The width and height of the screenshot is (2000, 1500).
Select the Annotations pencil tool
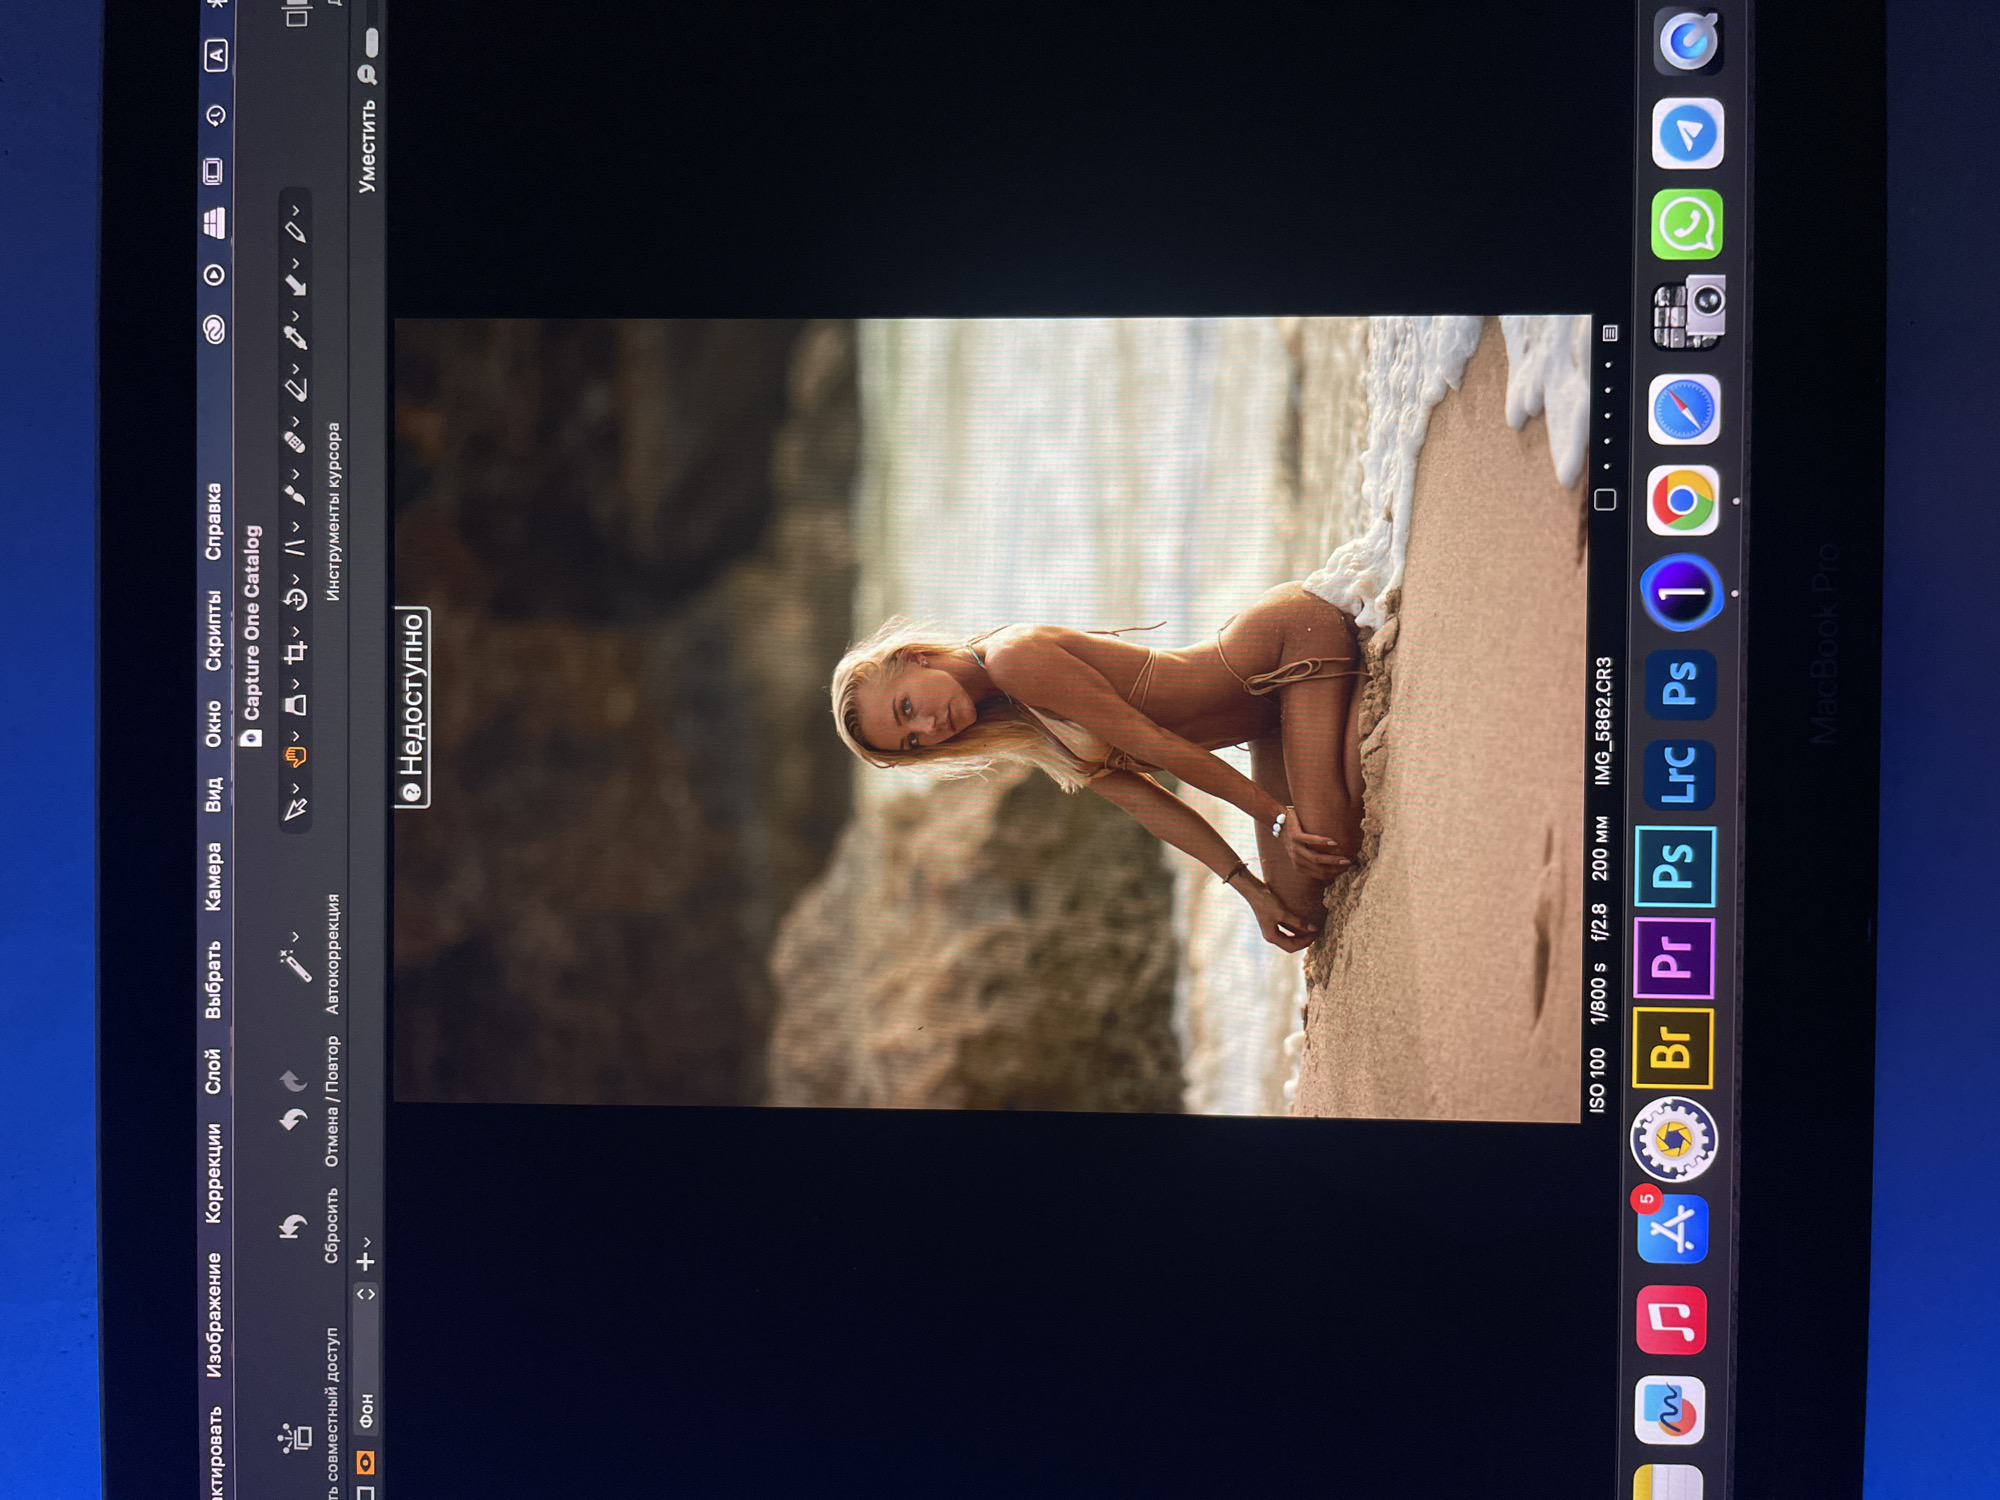pyautogui.click(x=294, y=231)
